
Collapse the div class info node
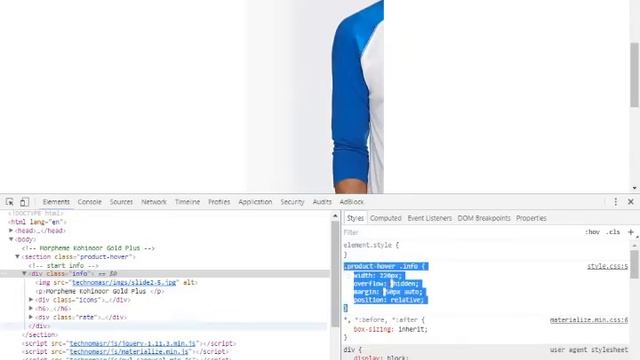(24, 273)
